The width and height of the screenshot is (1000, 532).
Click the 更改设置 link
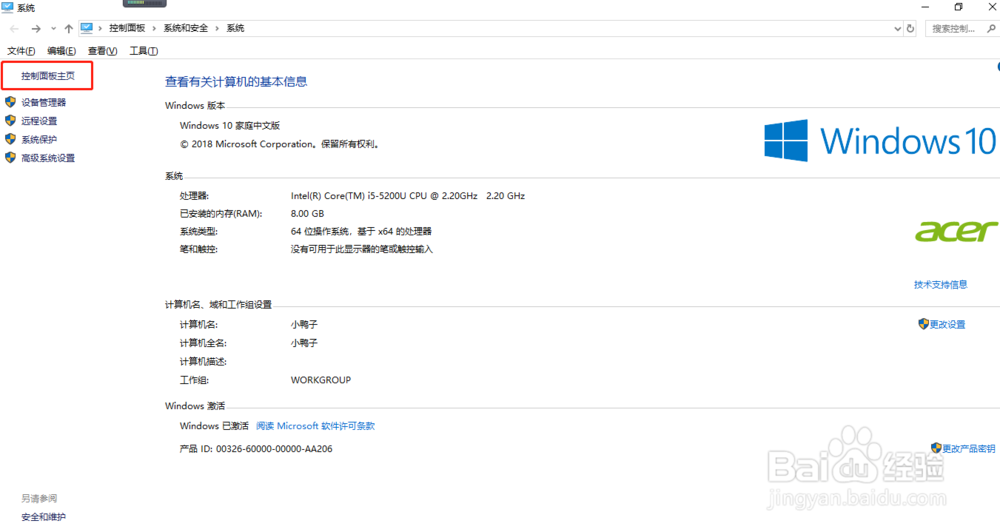pos(947,324)
